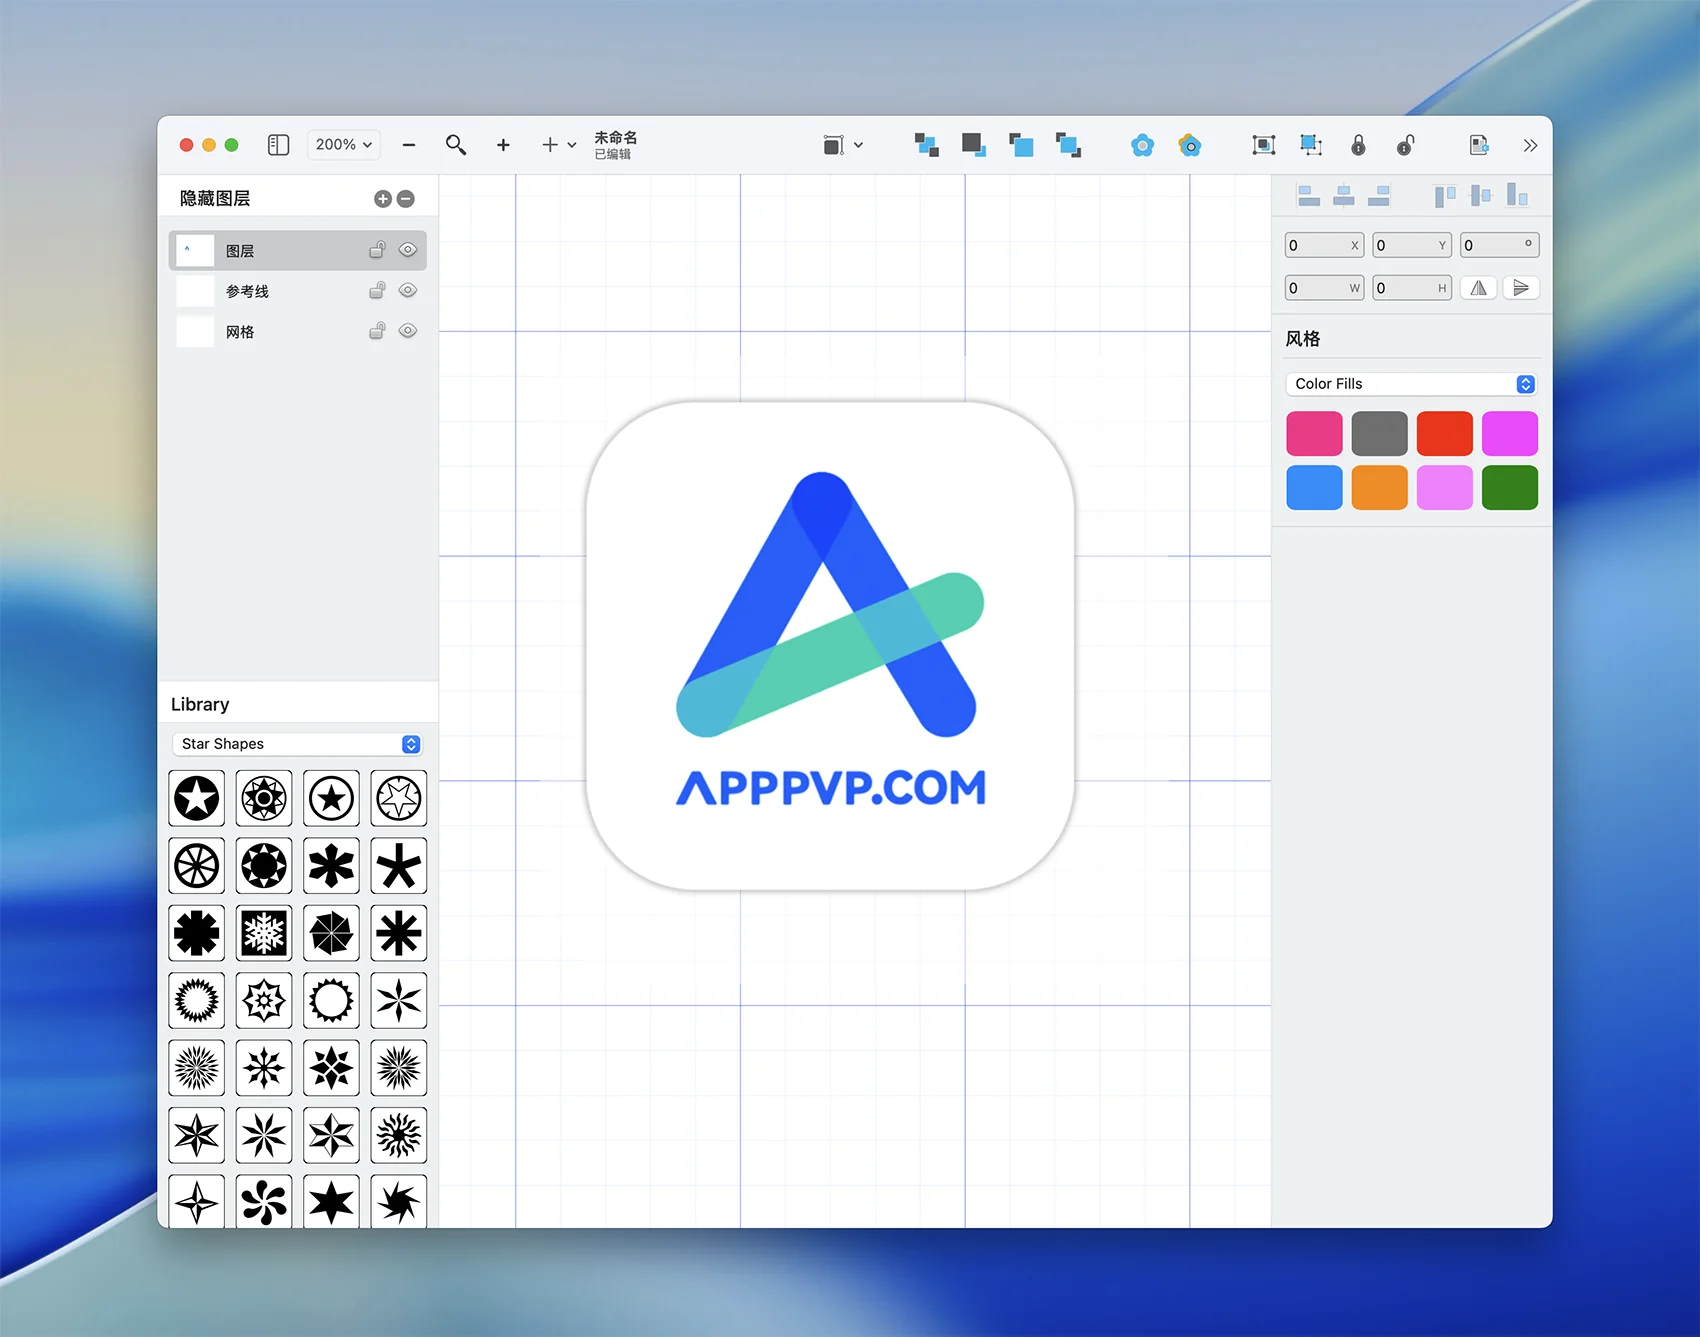Screen dimensions: 1700x1337
Task: Pick the gray color fill swatch
Action: pos(1379,433)
